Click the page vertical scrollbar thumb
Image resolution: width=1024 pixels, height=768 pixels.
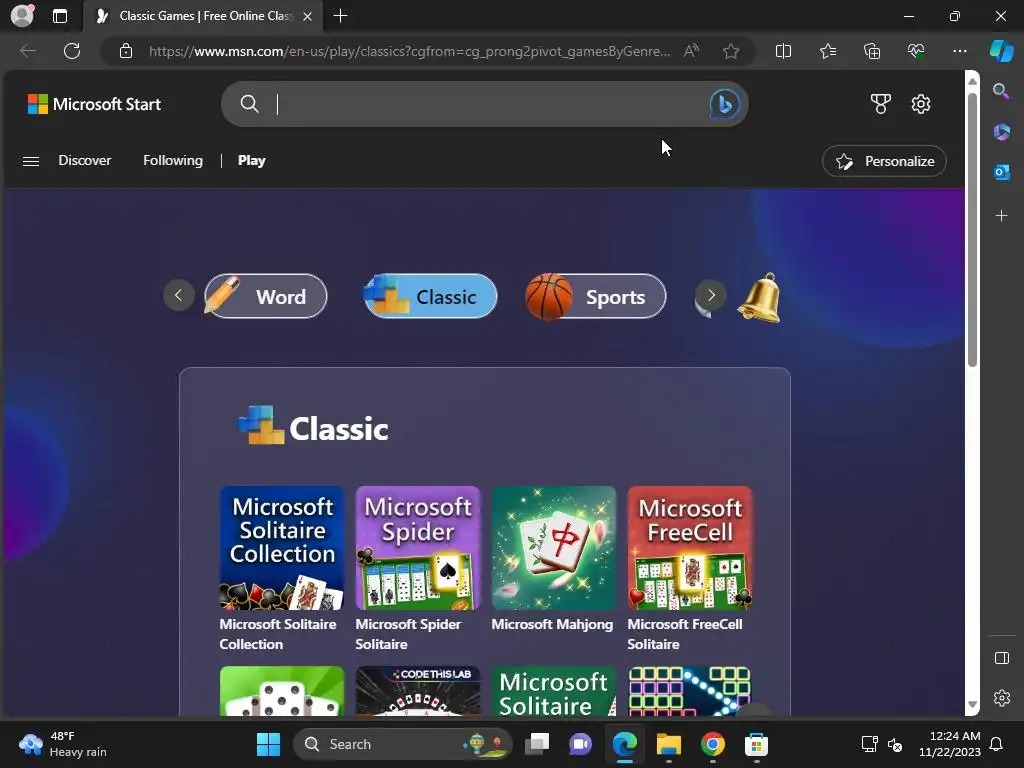[x=972, y=229]
